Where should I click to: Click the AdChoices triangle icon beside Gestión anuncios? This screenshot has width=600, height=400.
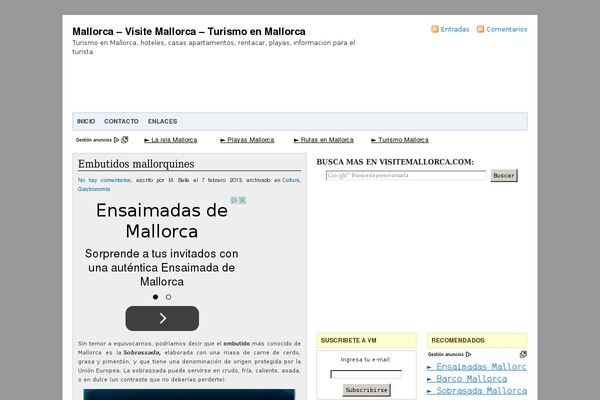(117, 140)
